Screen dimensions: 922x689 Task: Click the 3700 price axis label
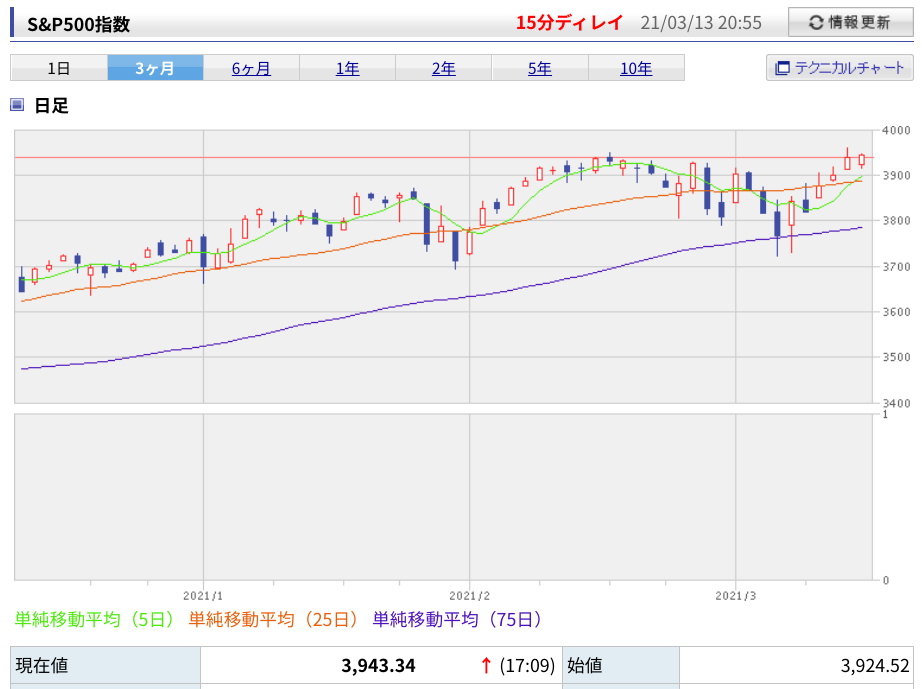coord(896,266)
